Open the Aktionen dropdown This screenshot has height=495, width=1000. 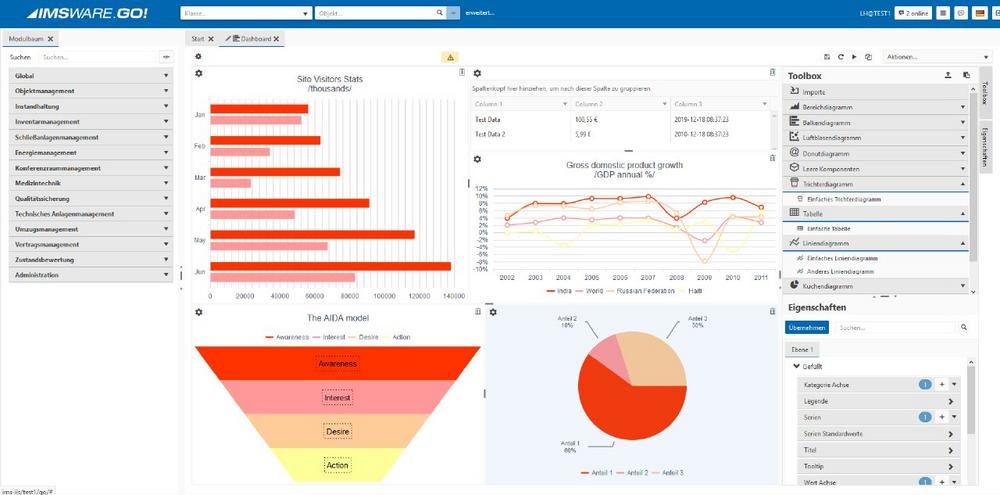tap(937, 57)
